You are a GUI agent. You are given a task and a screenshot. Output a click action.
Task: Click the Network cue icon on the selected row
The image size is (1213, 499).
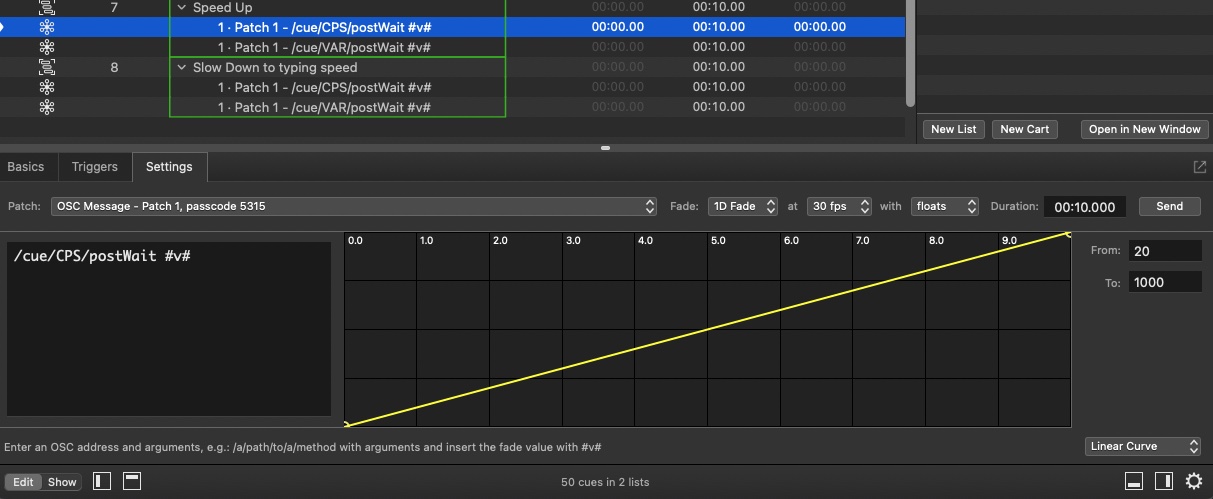(47, 27)
